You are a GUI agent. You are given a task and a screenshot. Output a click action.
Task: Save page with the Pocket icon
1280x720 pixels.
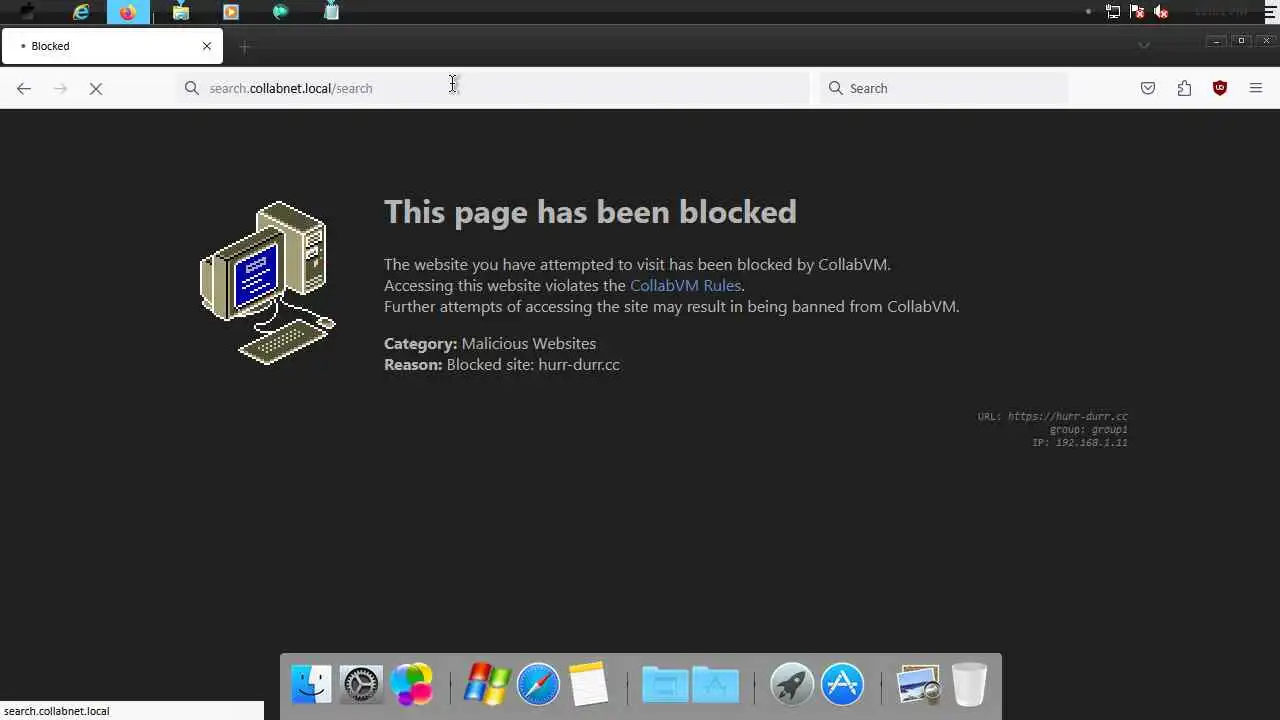pyautogui.click(x=1148, y=88)
